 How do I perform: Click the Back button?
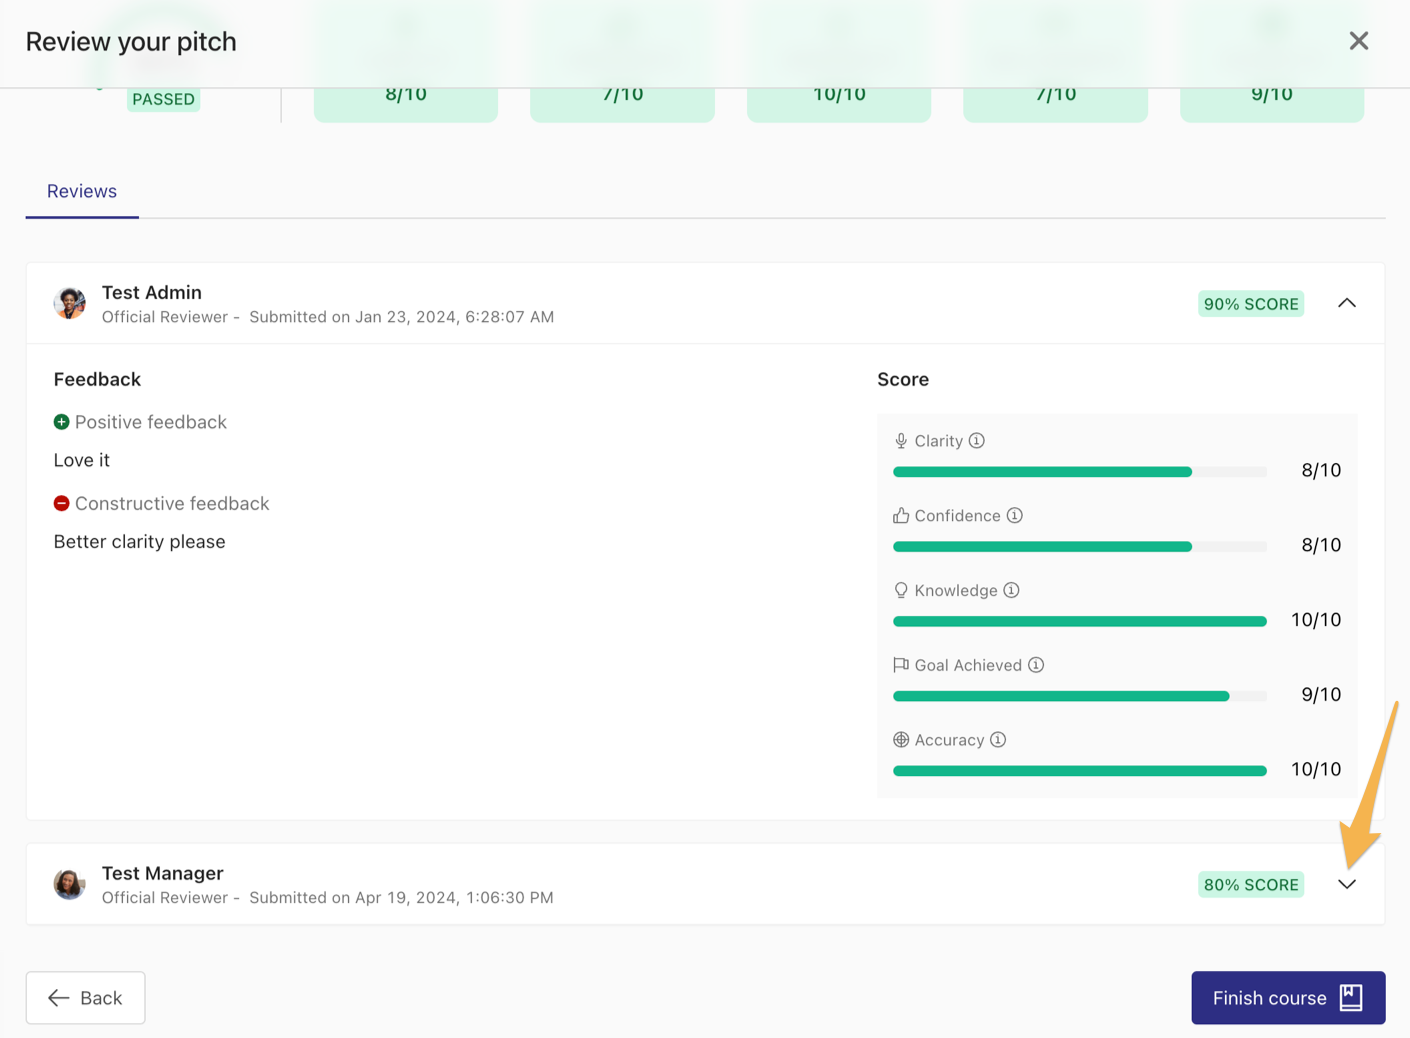(x=85, y=998)
